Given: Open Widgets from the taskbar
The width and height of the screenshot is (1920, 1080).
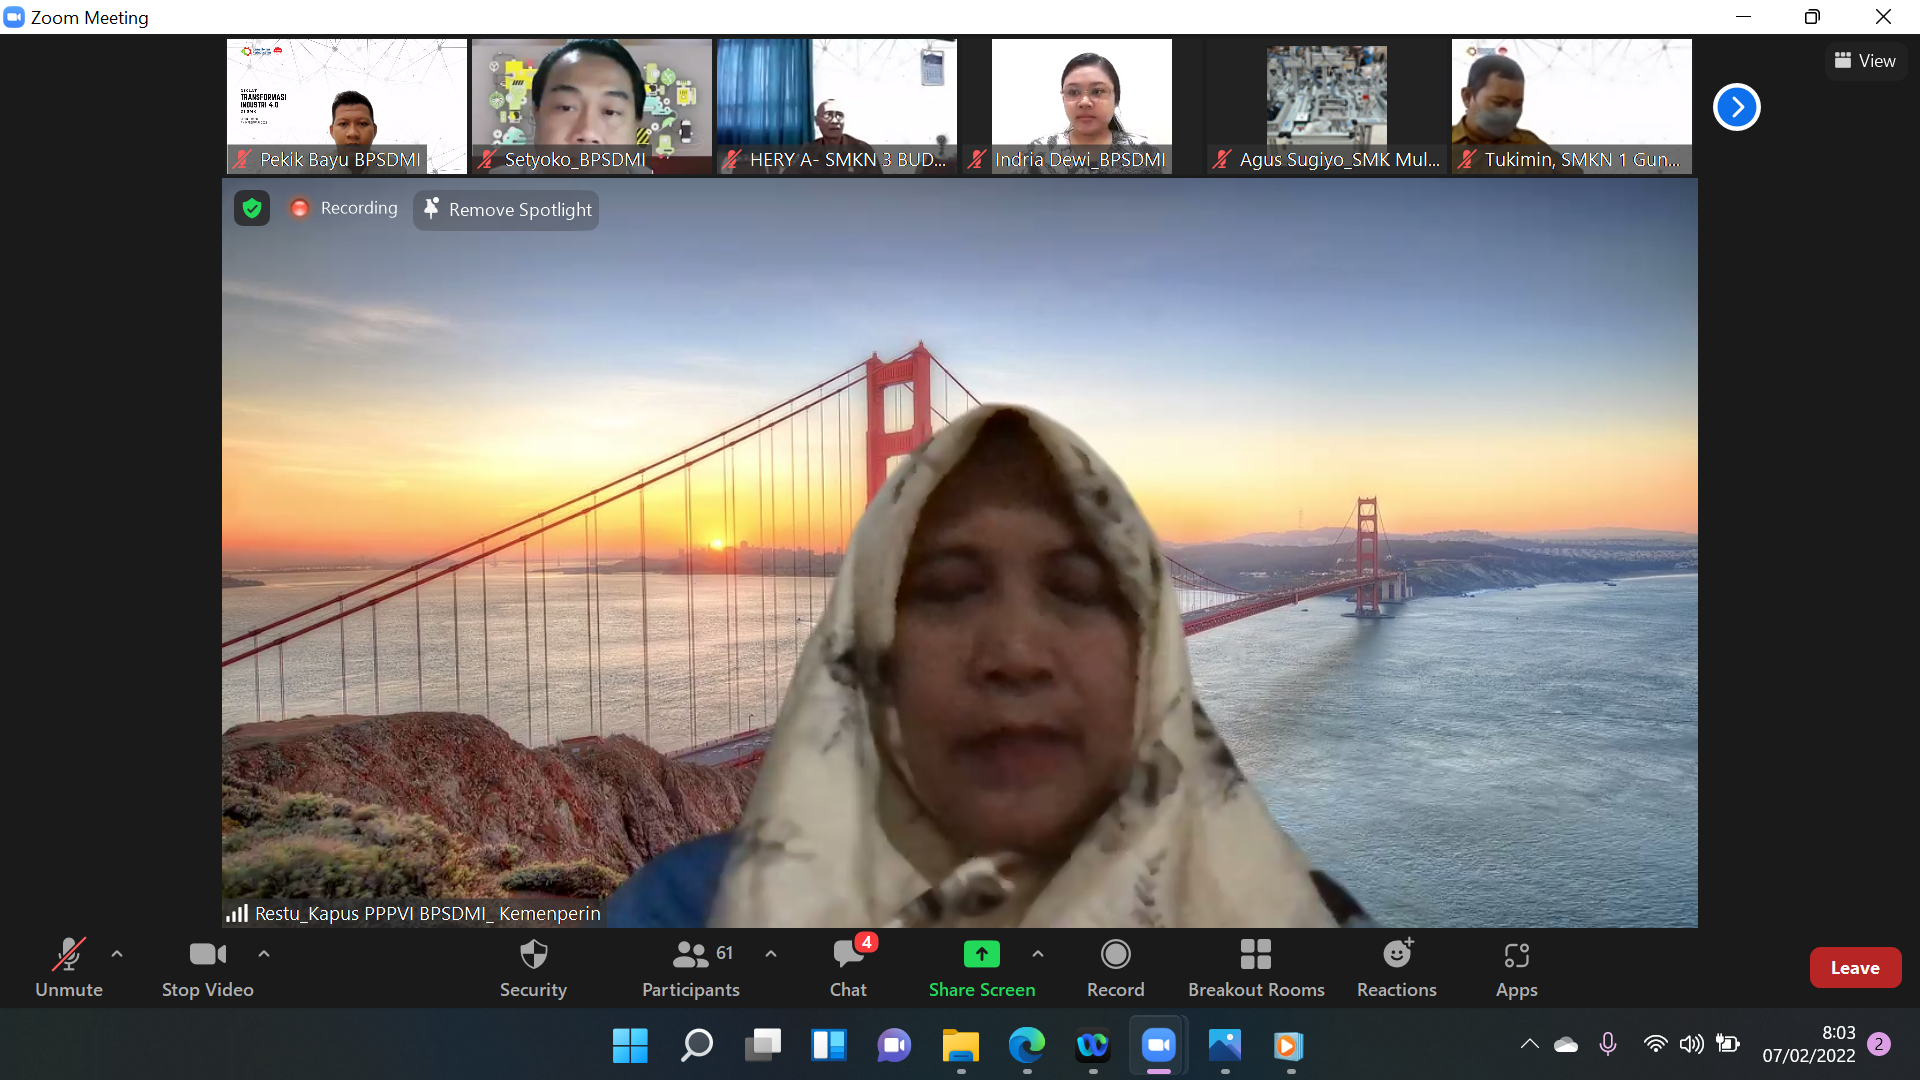Looking at the screenshot, I should click(829, 1046).
